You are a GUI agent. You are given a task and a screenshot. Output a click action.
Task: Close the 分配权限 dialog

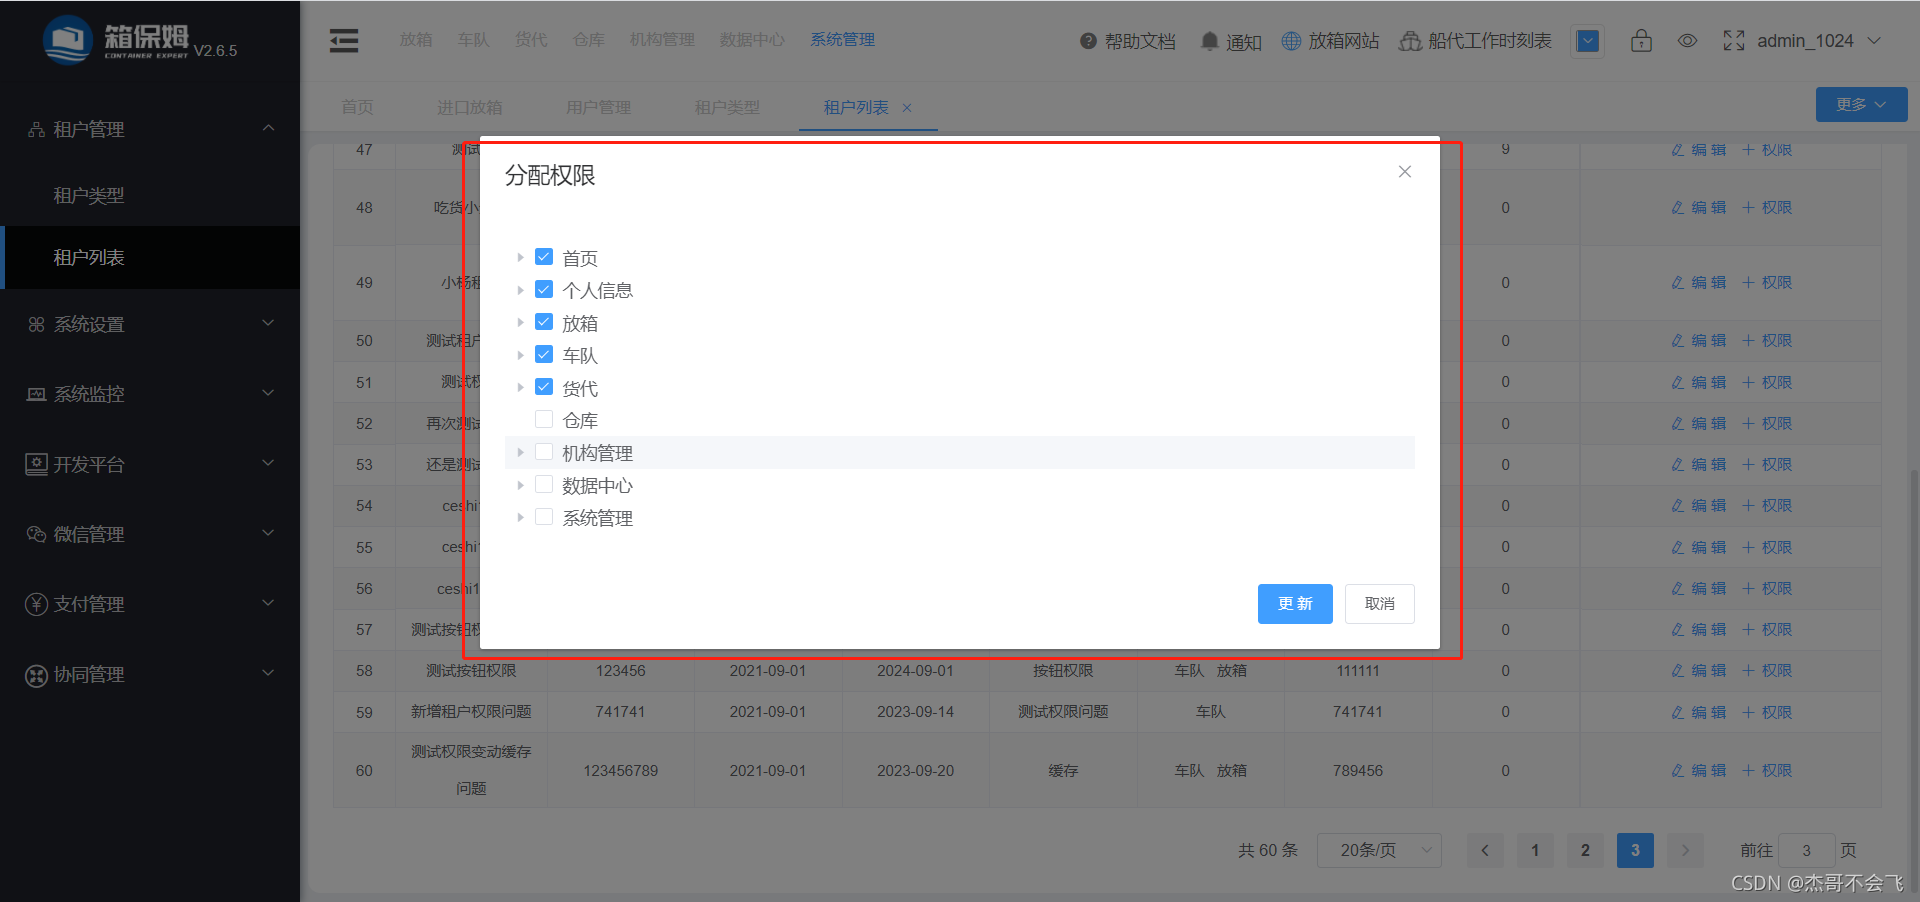tap(1405, 172)
